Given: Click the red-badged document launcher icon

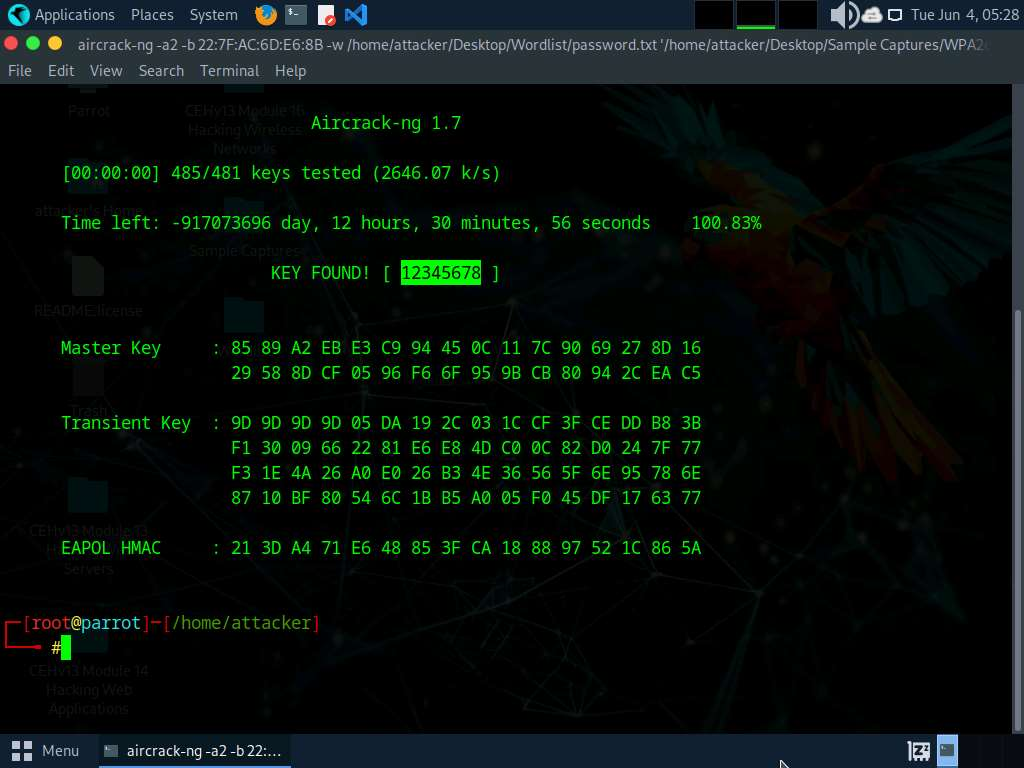Looking at the screenshot, I should (x=326, y=15).
